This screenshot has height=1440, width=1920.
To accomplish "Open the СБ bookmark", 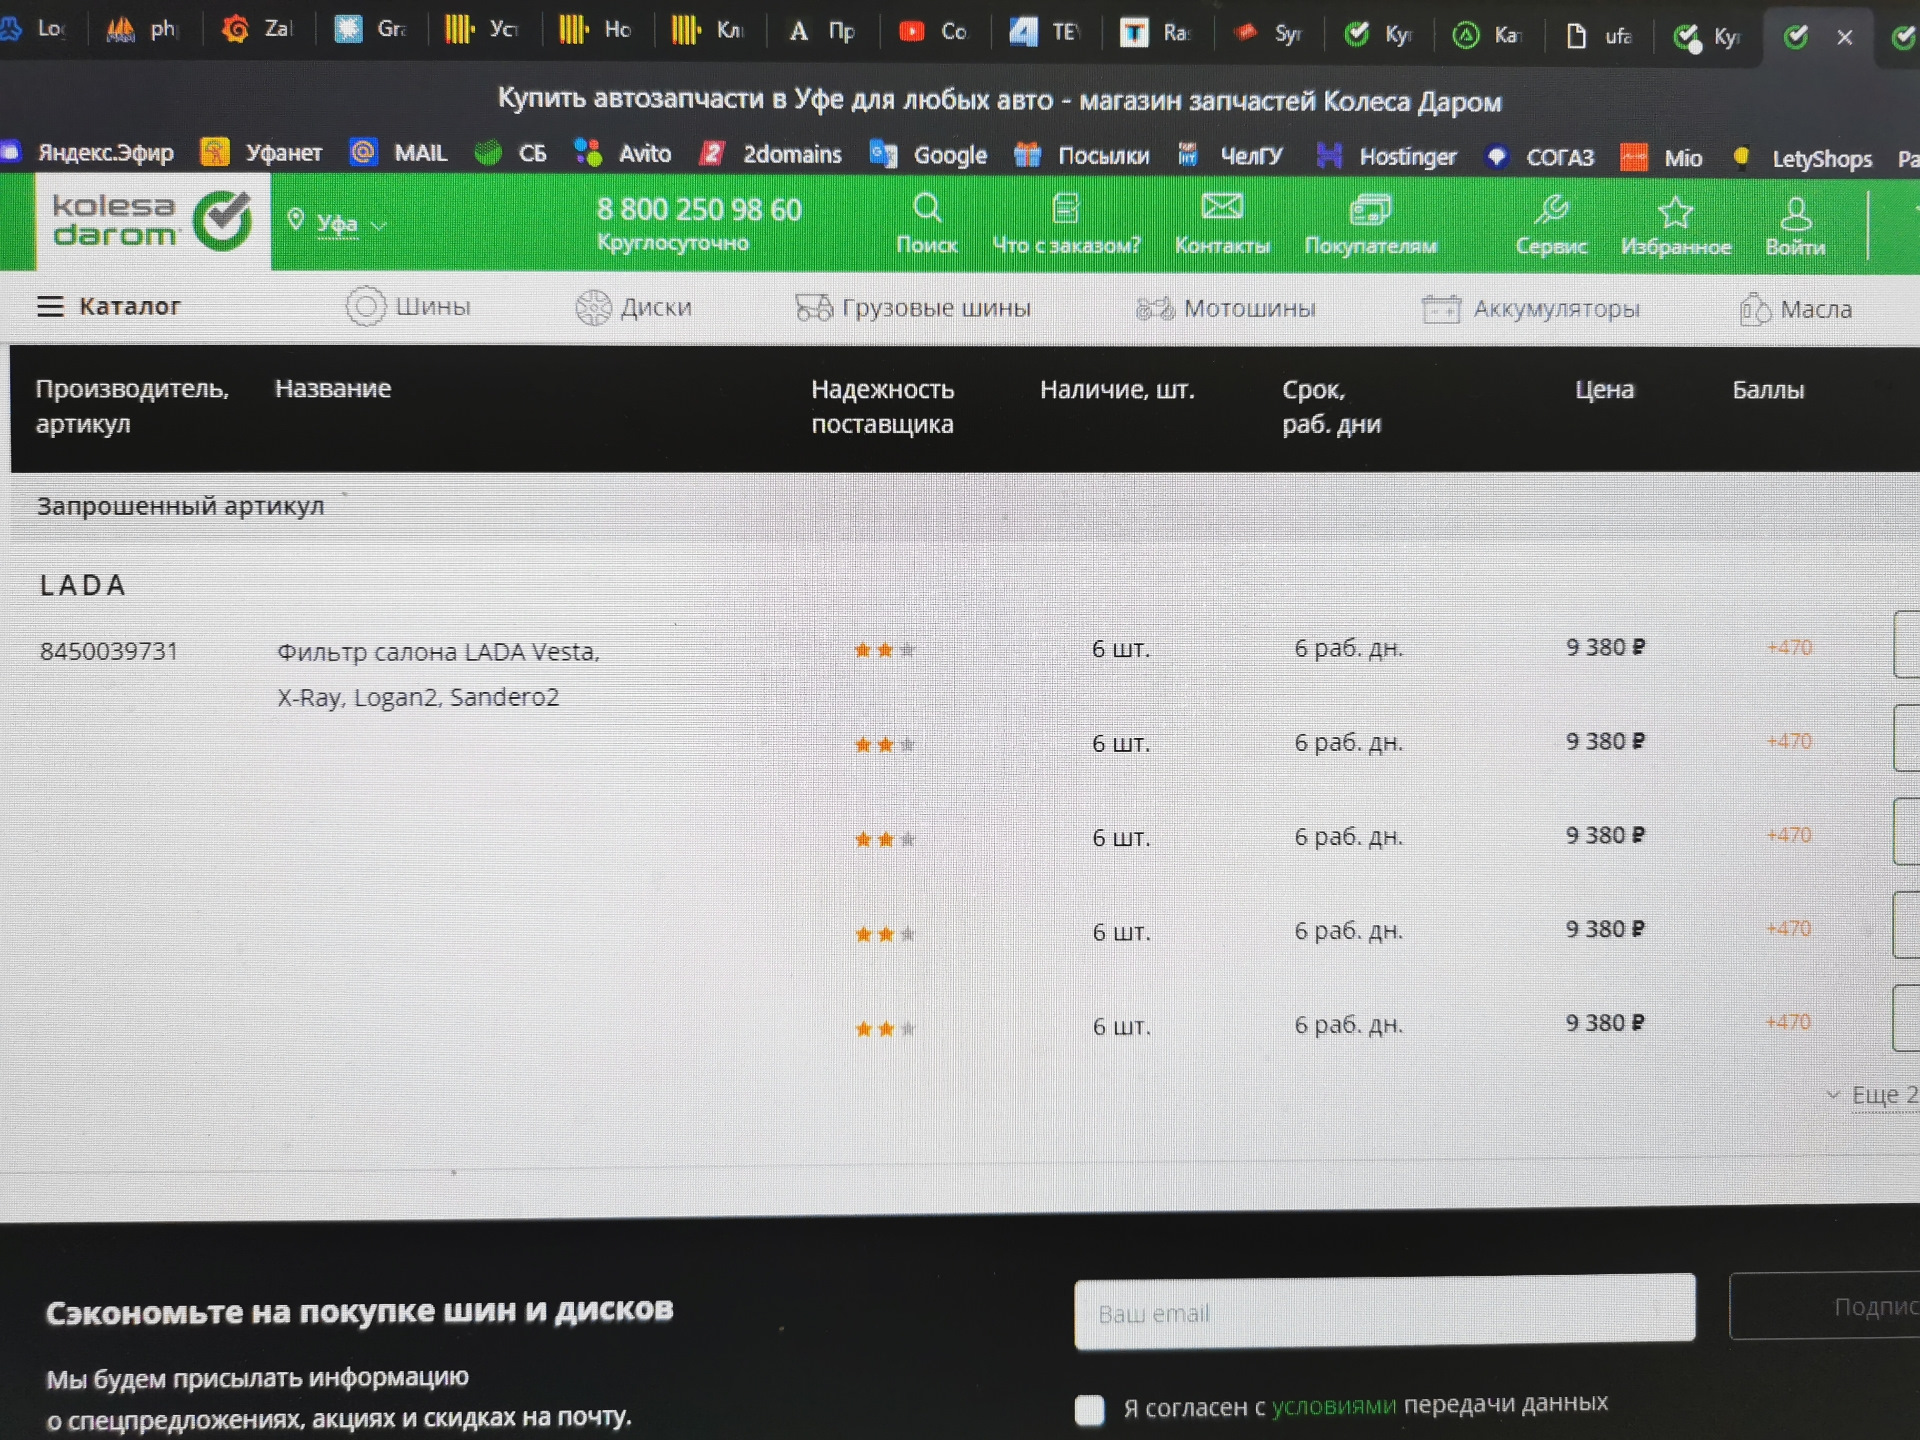I will pyautogui.click(x=511, y=153).
